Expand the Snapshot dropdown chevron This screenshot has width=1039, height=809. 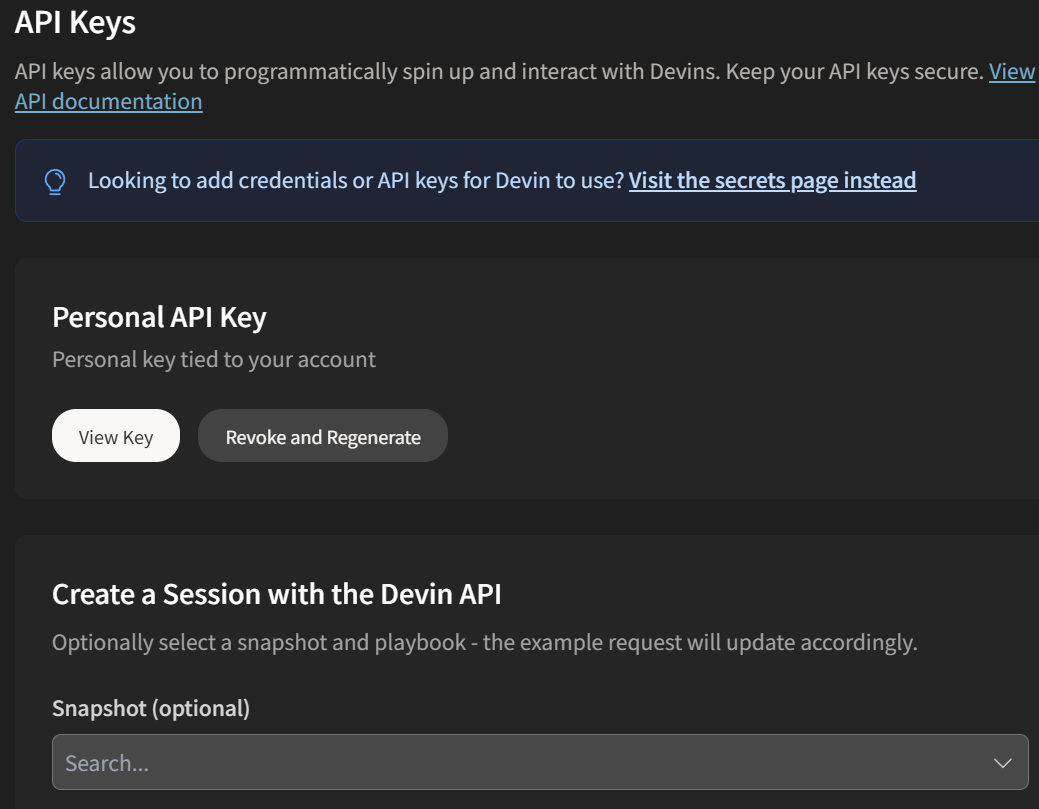(x=1002, y=763)
